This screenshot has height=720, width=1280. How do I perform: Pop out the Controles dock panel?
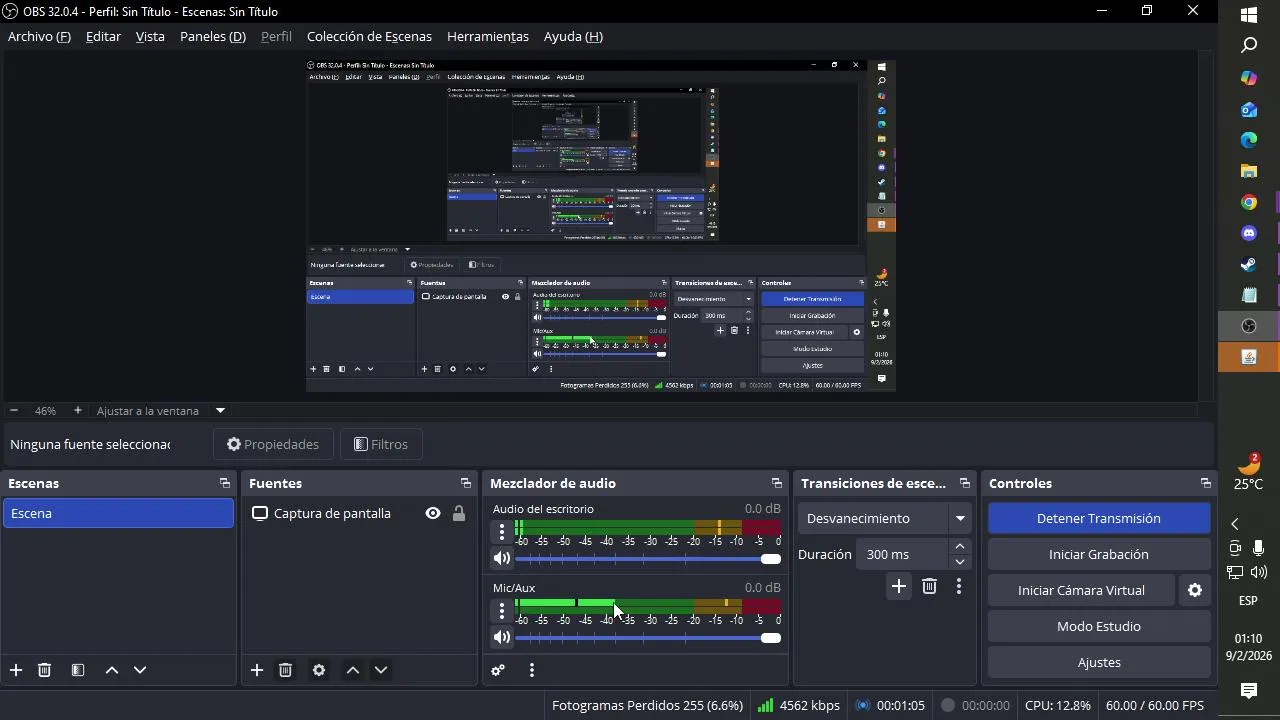[x=1205, y=483]
